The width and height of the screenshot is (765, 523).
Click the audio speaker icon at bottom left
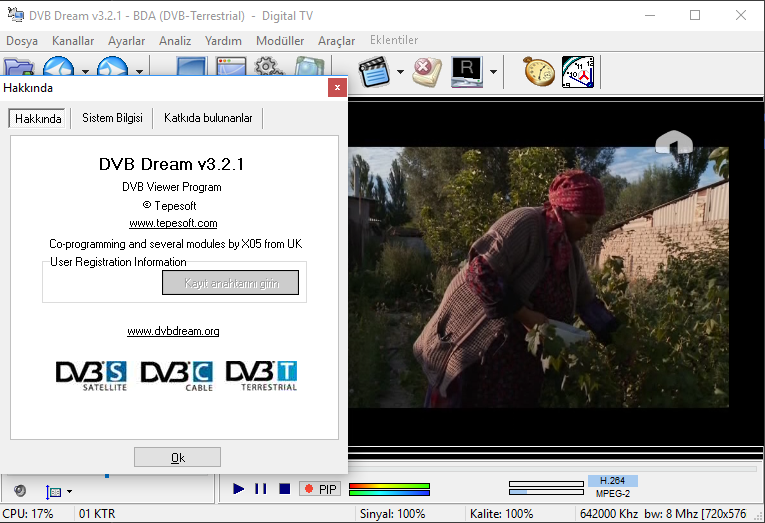(20, 490)
